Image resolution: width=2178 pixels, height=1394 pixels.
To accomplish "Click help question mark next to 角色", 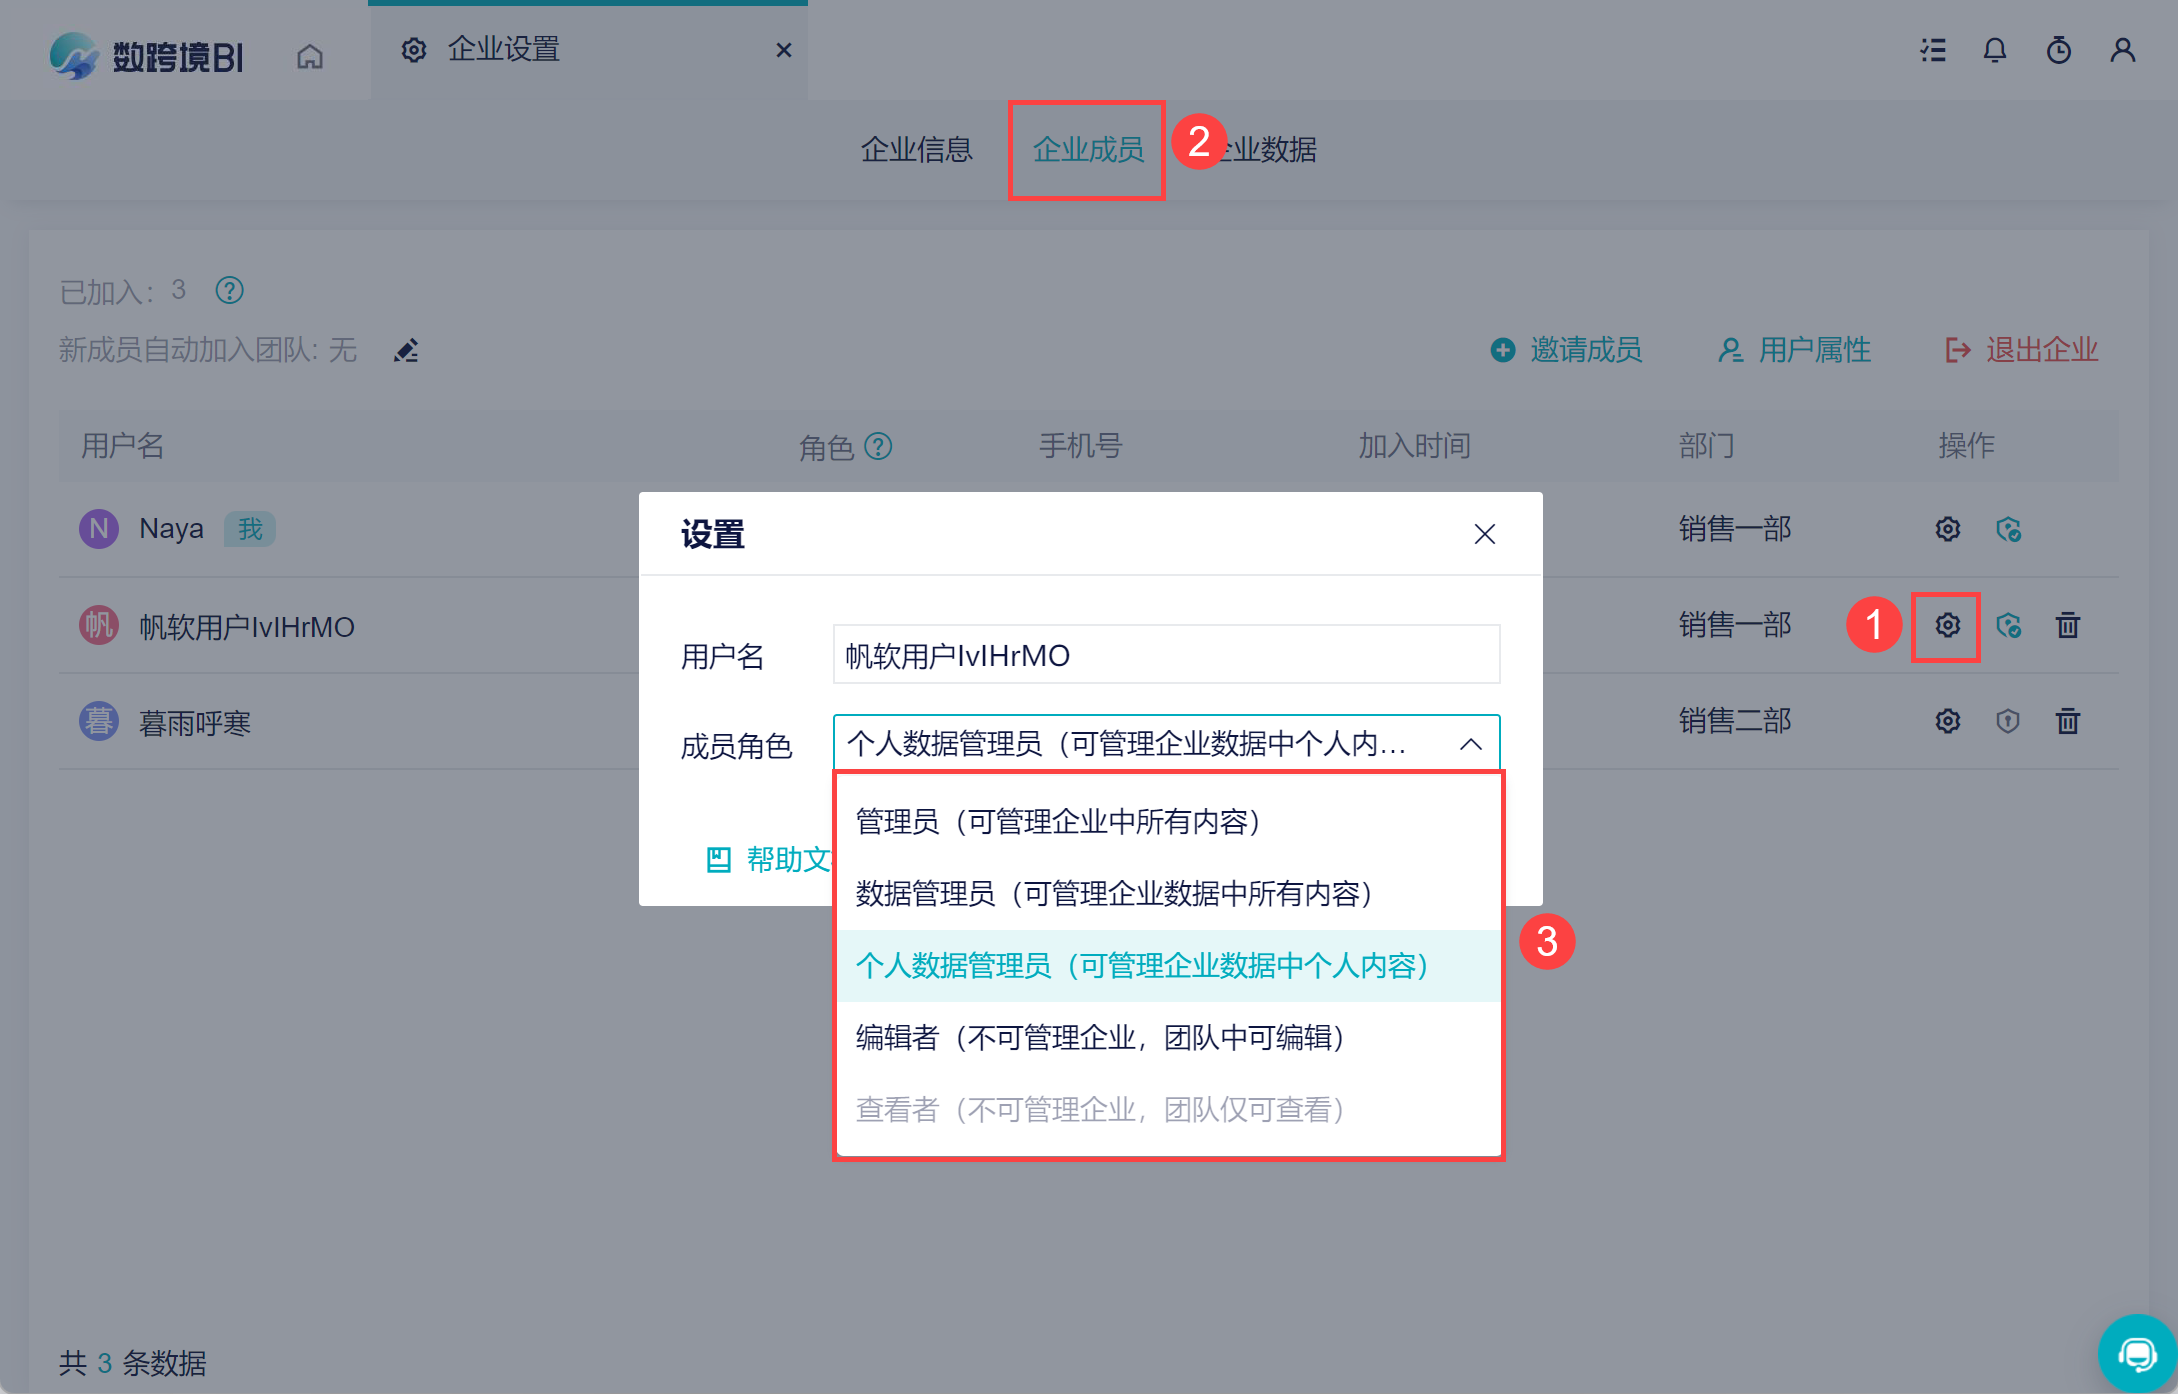I will 878,446.
